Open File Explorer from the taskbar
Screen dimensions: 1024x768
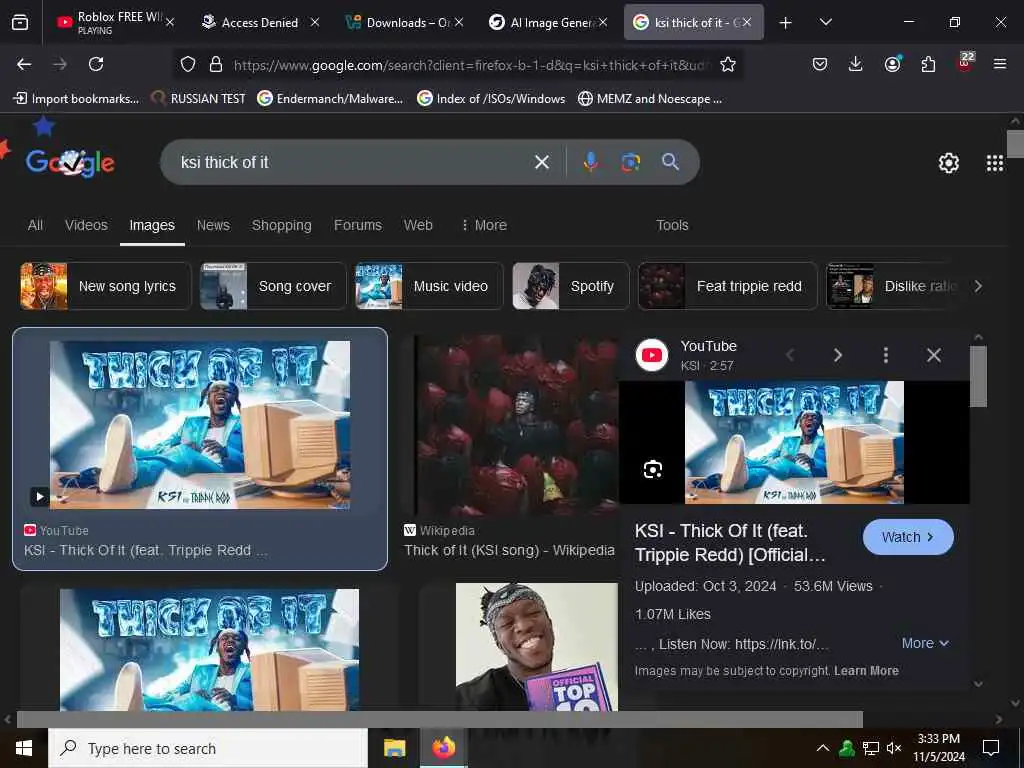(394, 748)
